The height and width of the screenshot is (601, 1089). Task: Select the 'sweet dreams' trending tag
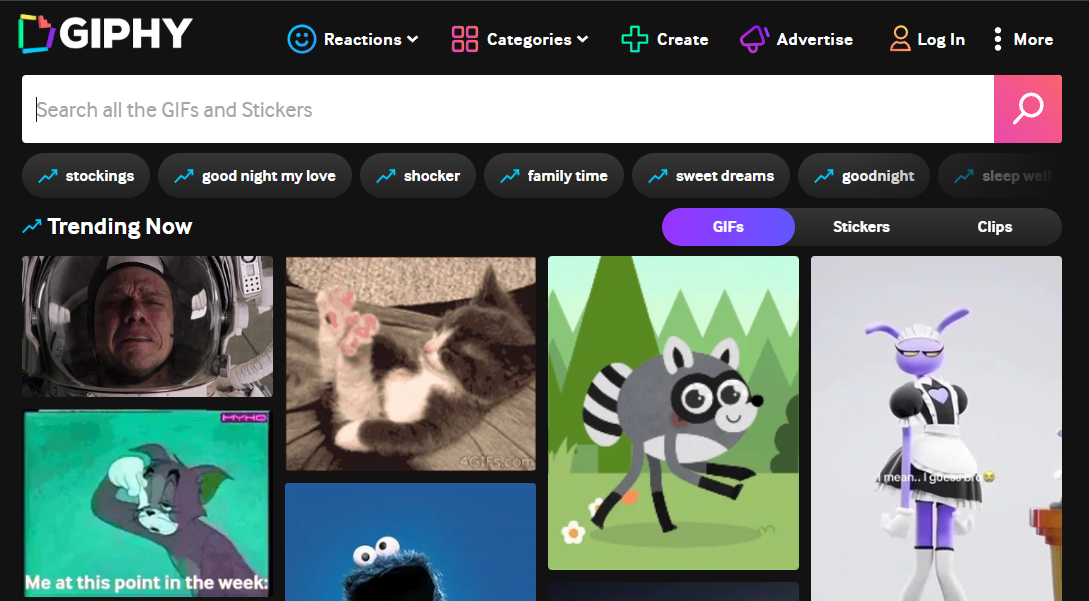point(711,176)
